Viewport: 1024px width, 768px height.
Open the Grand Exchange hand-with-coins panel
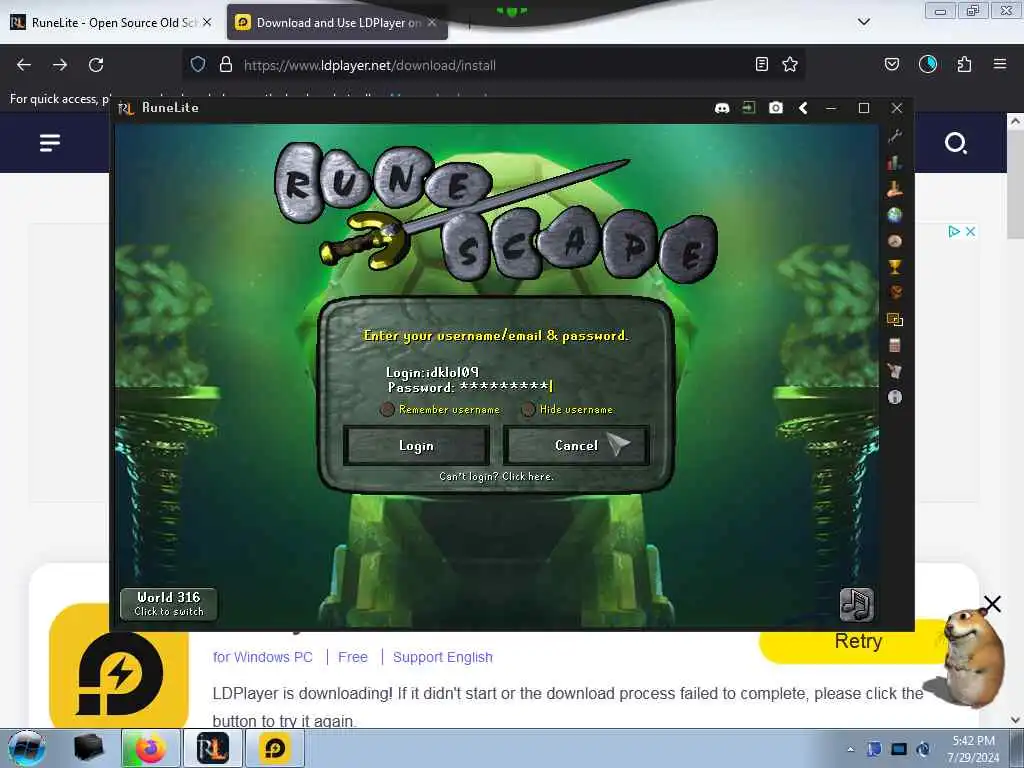pos(895,189)
